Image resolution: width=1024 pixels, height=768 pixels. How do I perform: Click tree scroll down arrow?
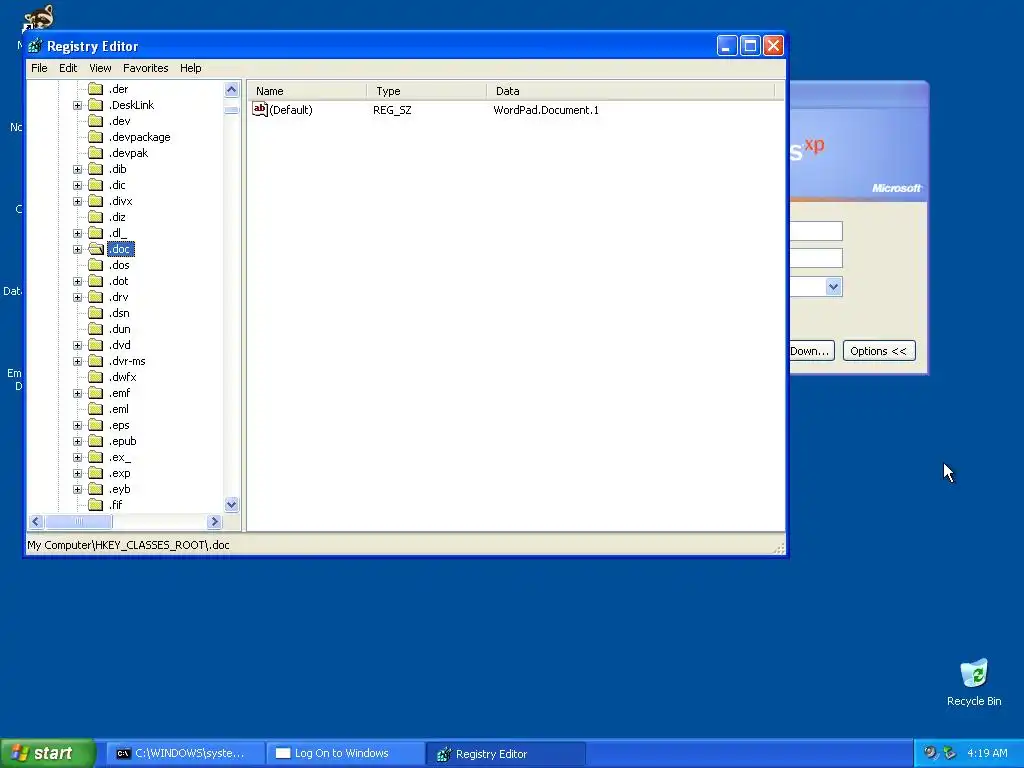pyautogui.click(x=232, y=504)
